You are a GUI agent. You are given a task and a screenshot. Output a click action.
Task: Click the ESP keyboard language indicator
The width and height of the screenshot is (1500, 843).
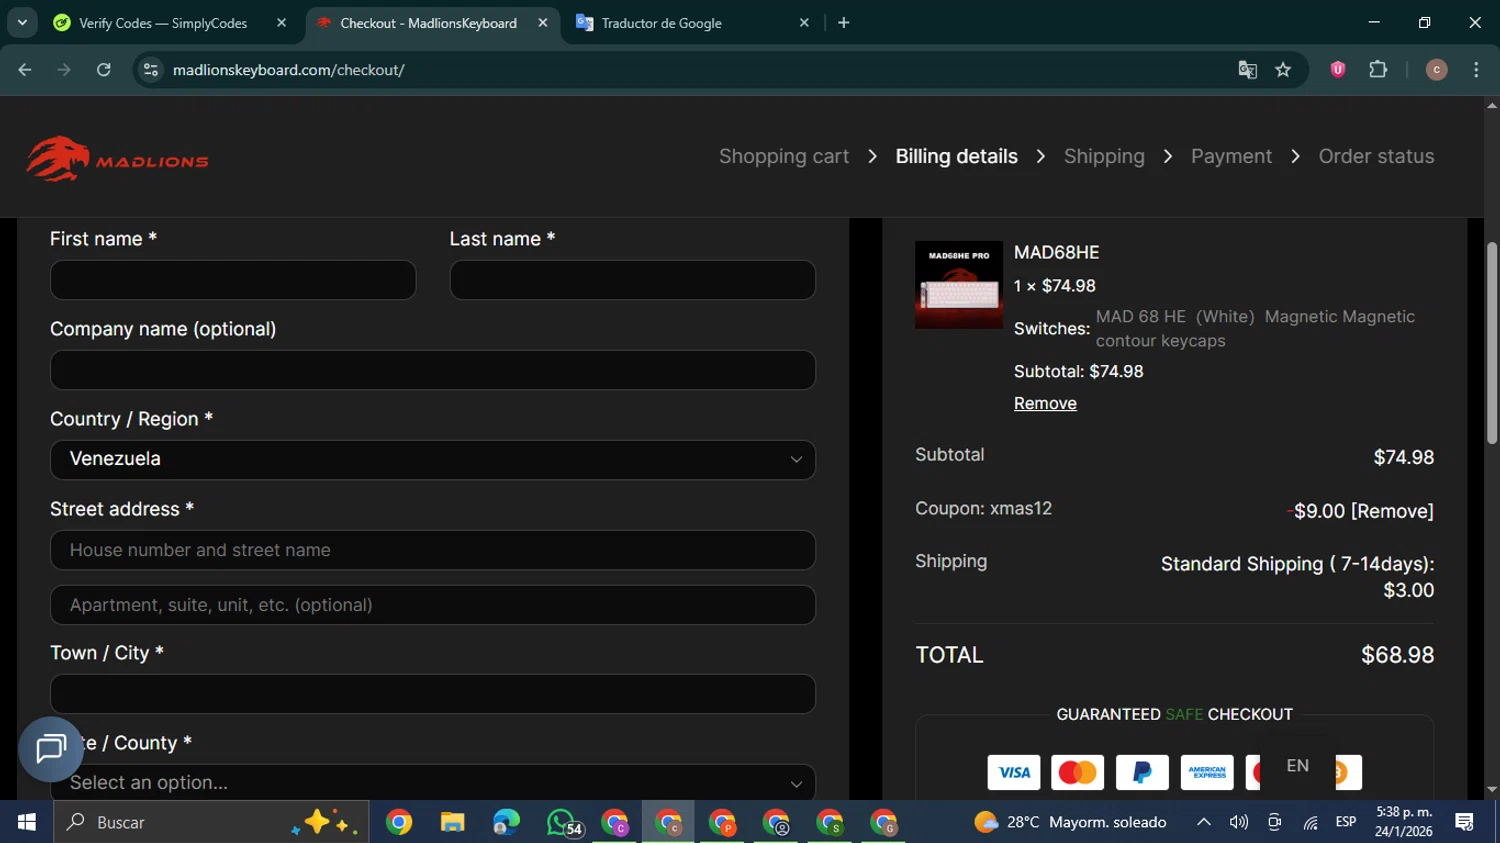pos(1346,822)
